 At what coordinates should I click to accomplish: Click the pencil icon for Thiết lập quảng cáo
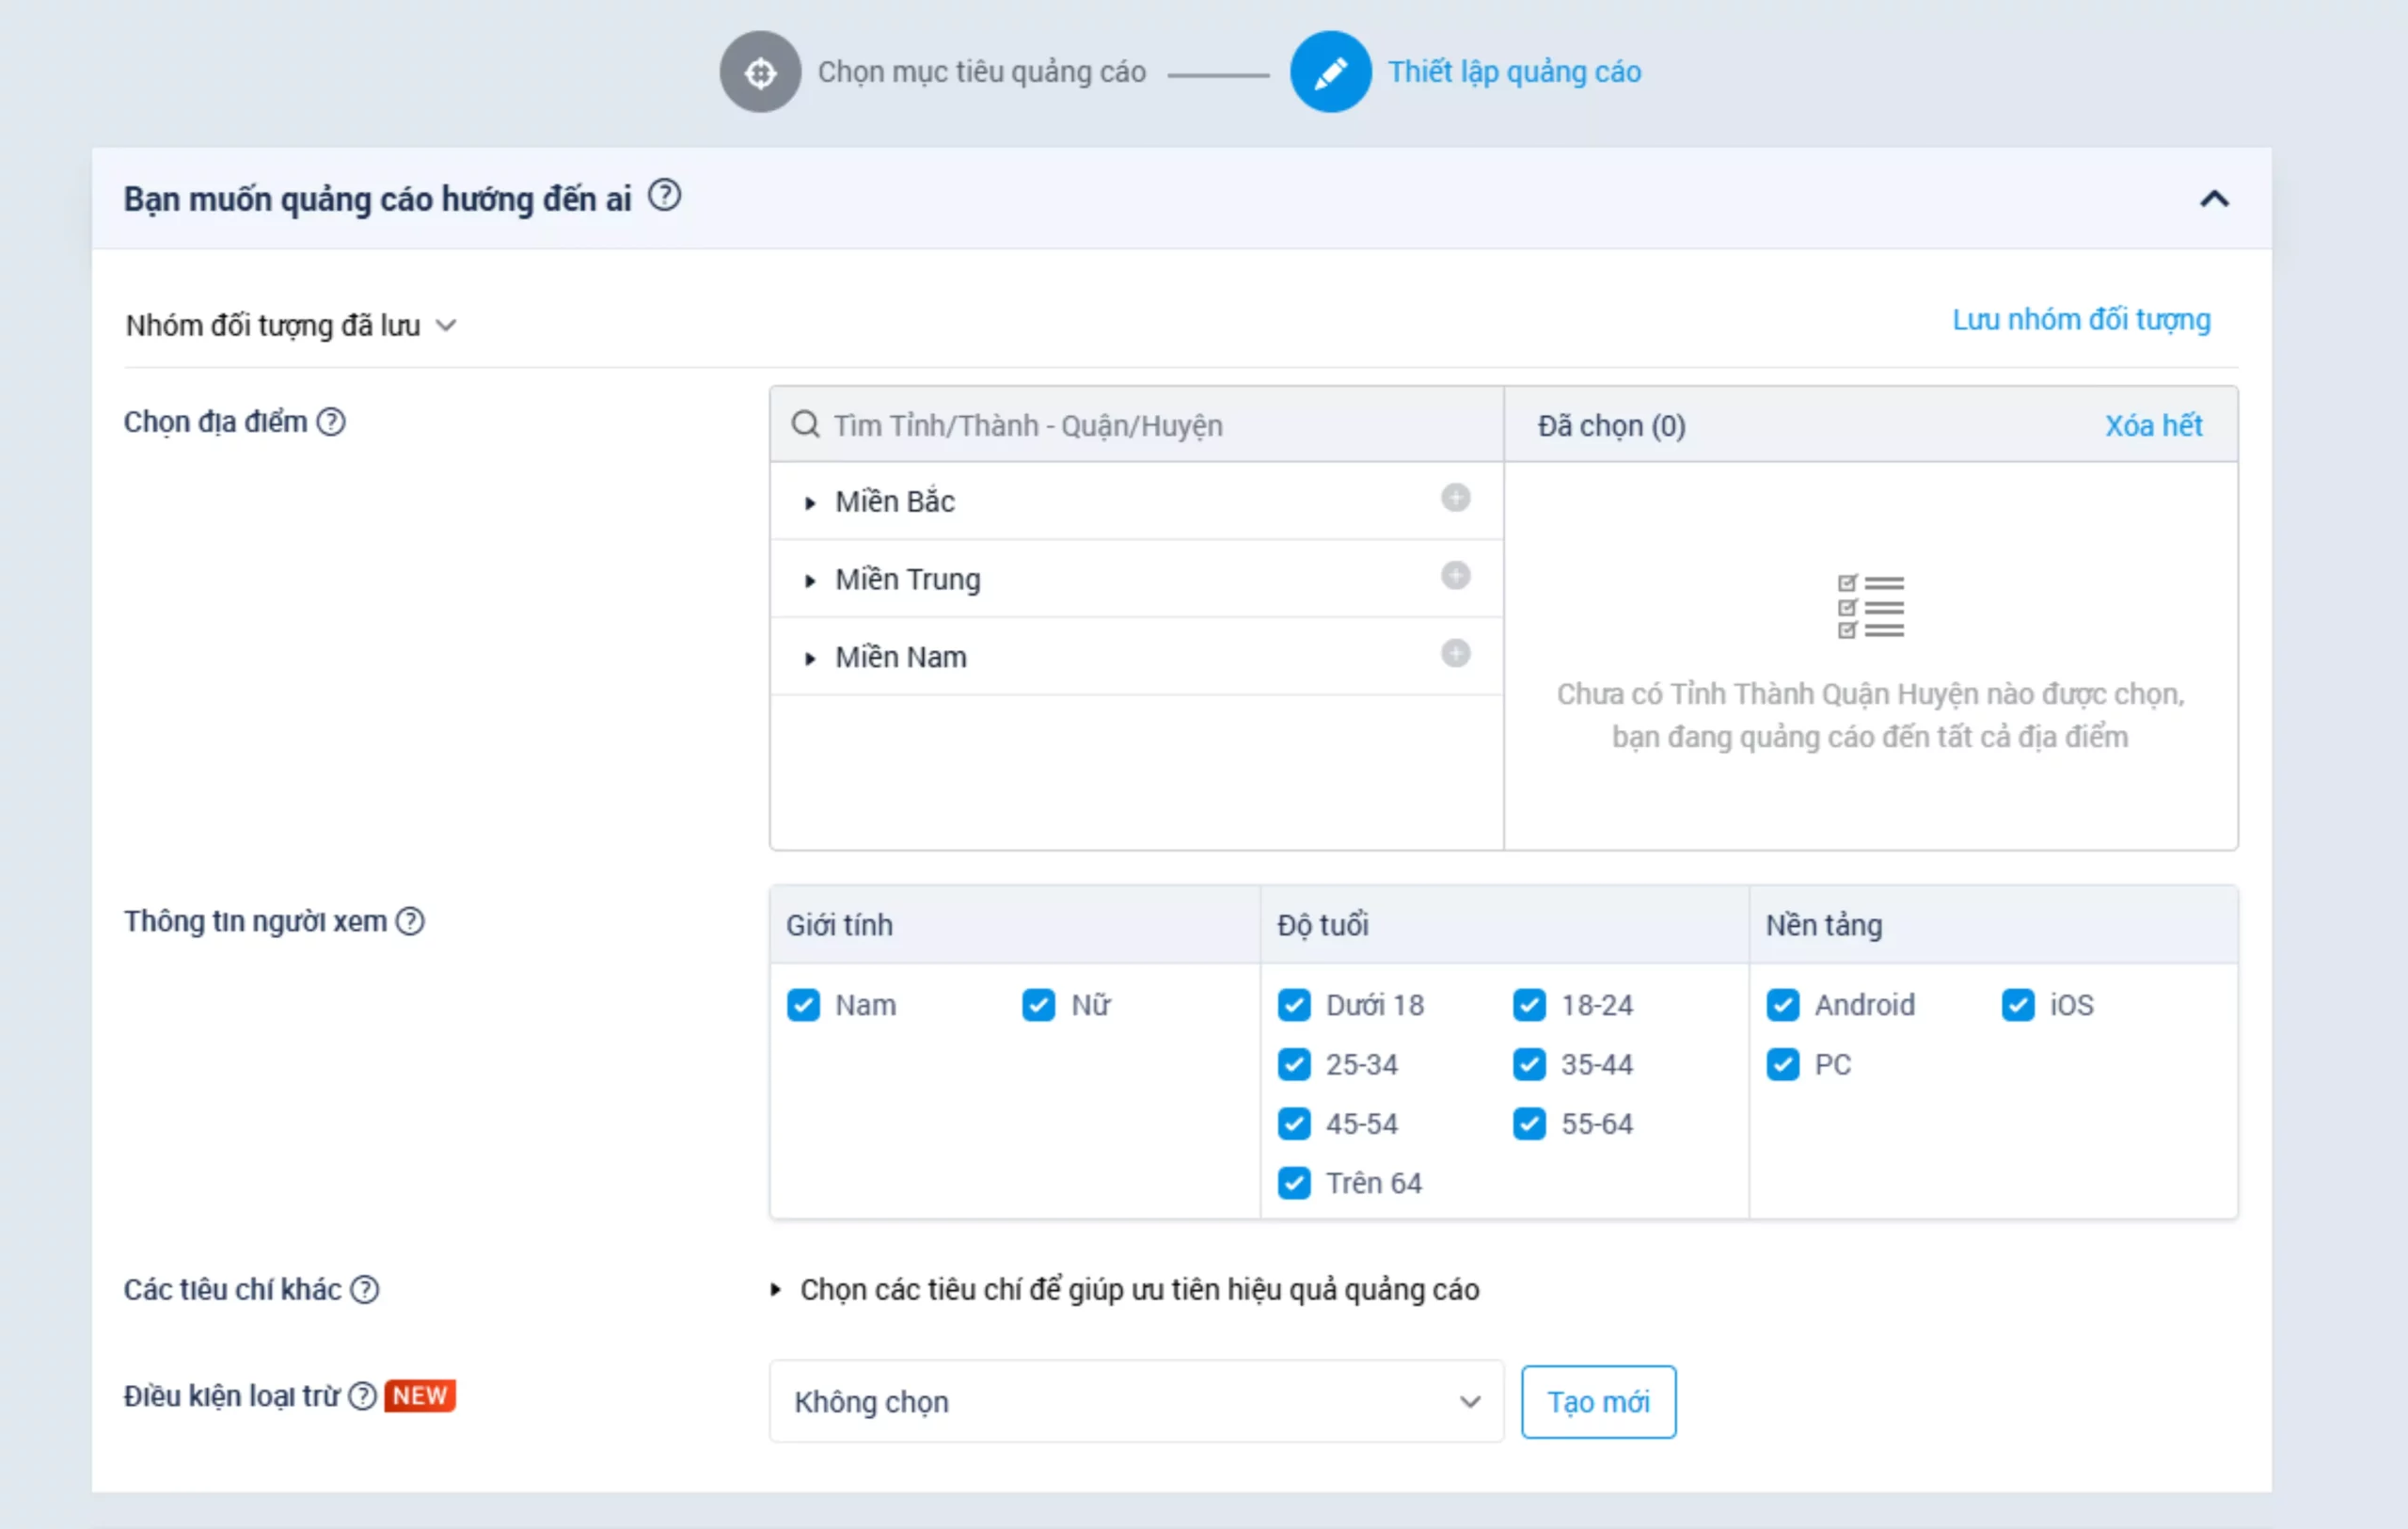(x=1330, y=72)
